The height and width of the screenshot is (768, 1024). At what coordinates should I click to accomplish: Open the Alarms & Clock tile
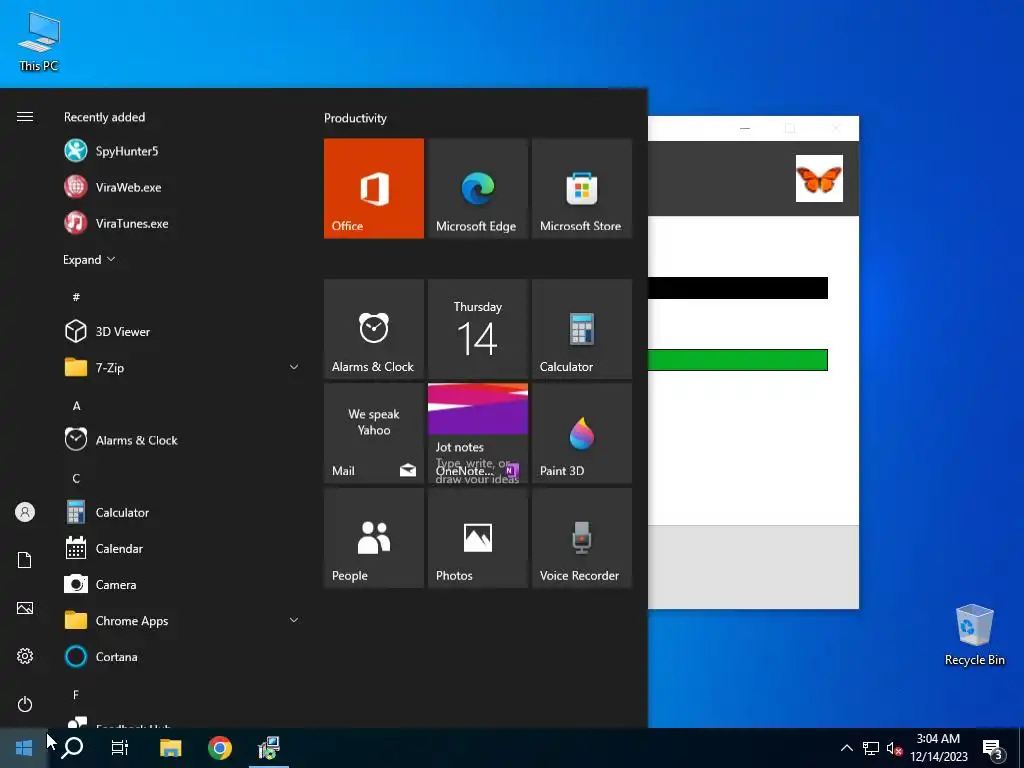(374, 328)
